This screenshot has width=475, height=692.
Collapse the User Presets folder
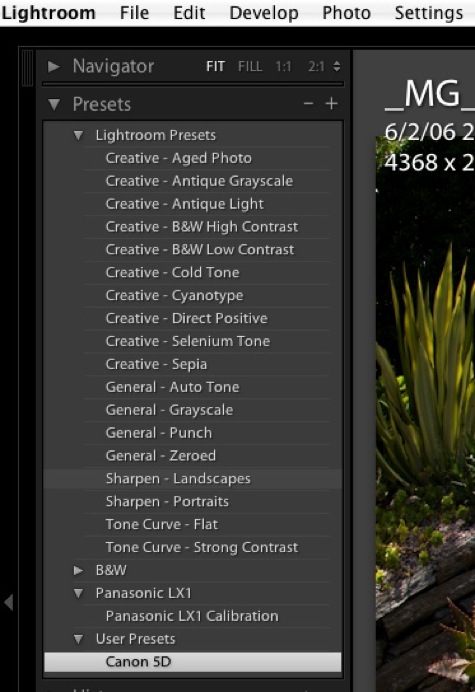(x=79, y=639)
